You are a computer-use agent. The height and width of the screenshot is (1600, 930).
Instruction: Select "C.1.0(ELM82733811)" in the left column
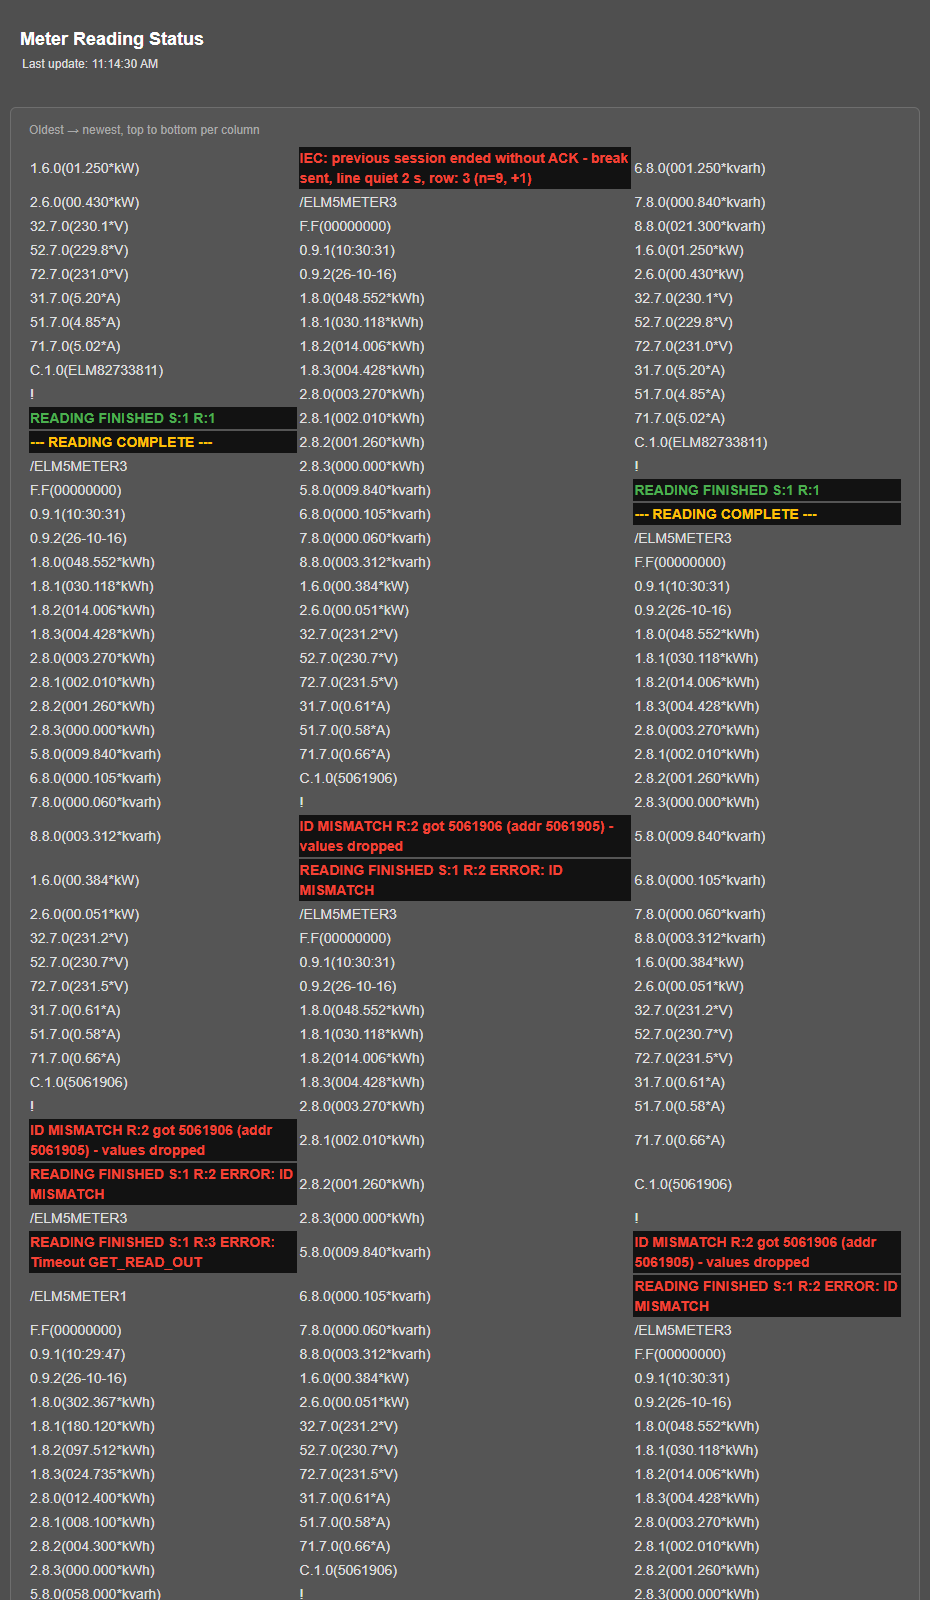(96, 370)
